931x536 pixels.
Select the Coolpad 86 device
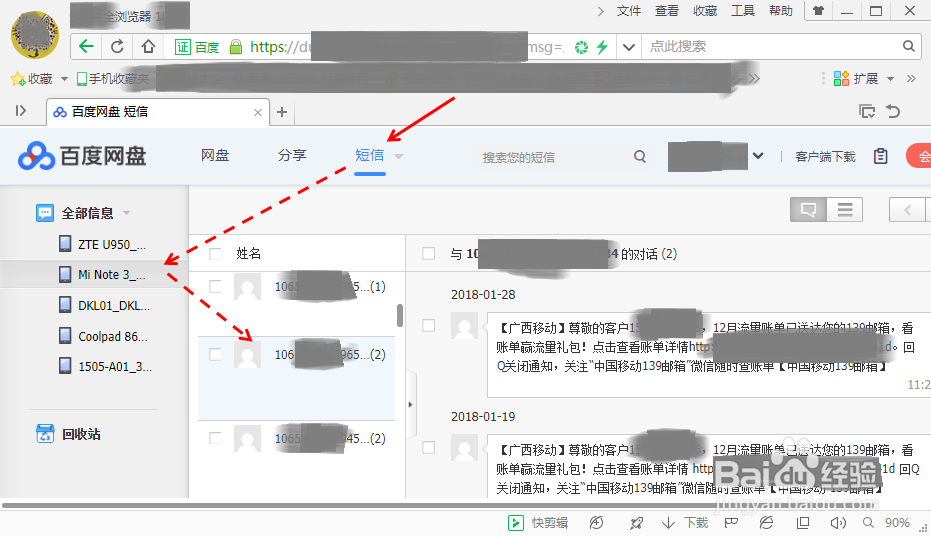click(x=104, y=336)
